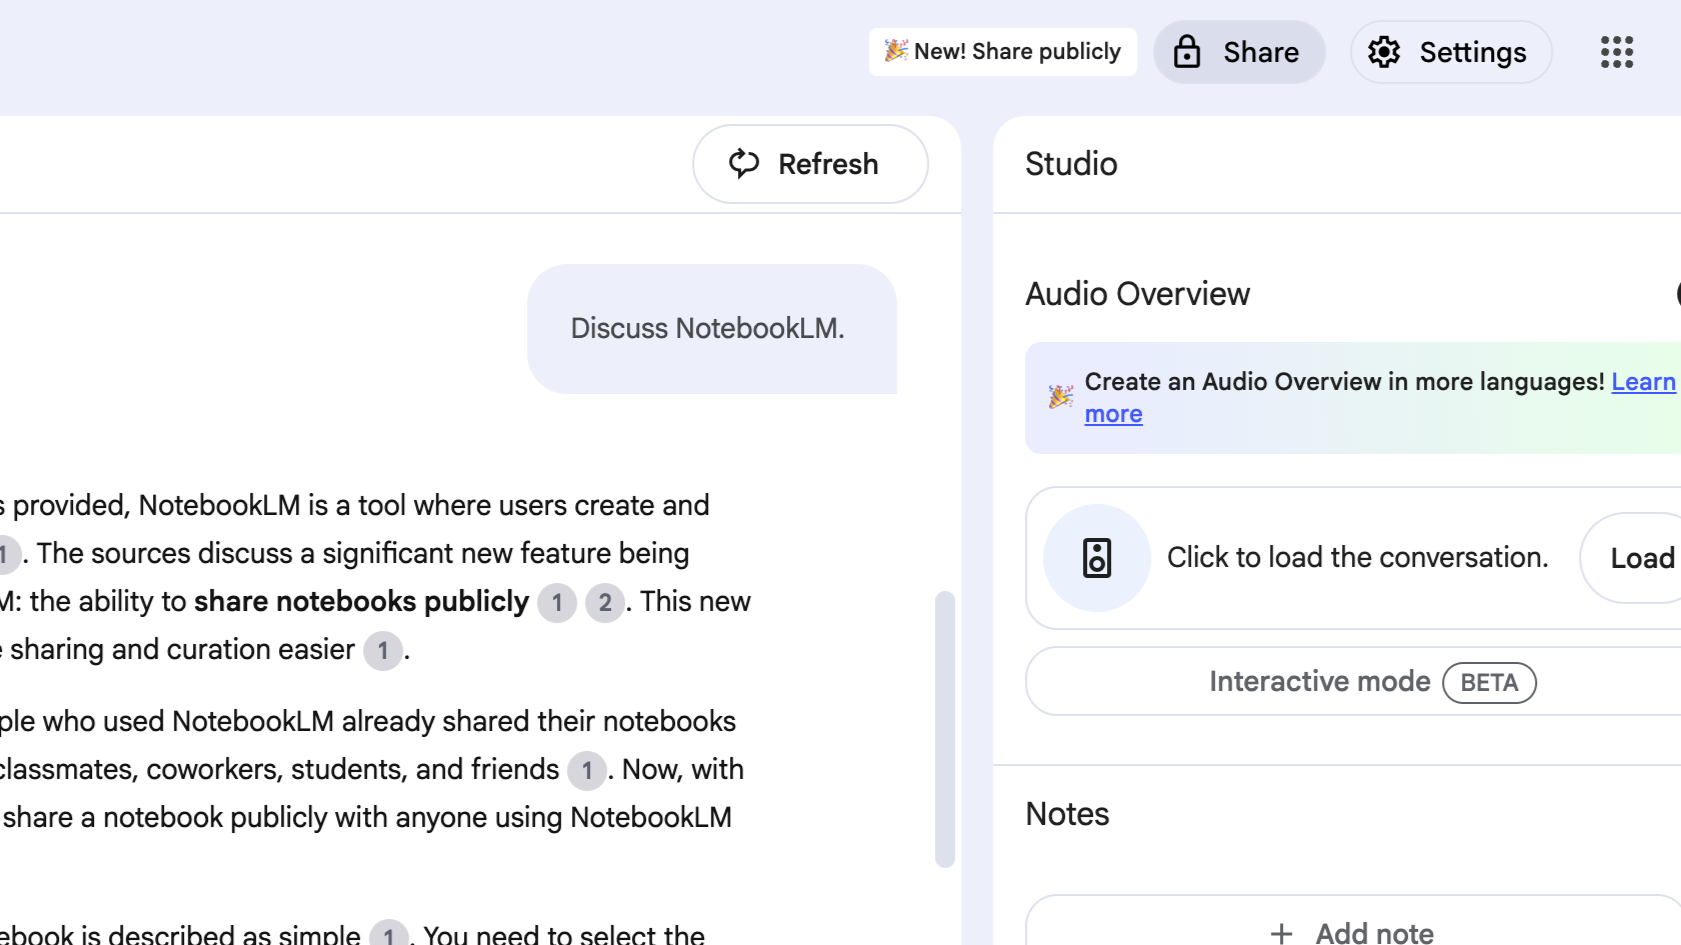Click the Studio panel heading
The width and height of the screenshot is (1681, 945).
pyautogui.click(x=1071, y=164)
